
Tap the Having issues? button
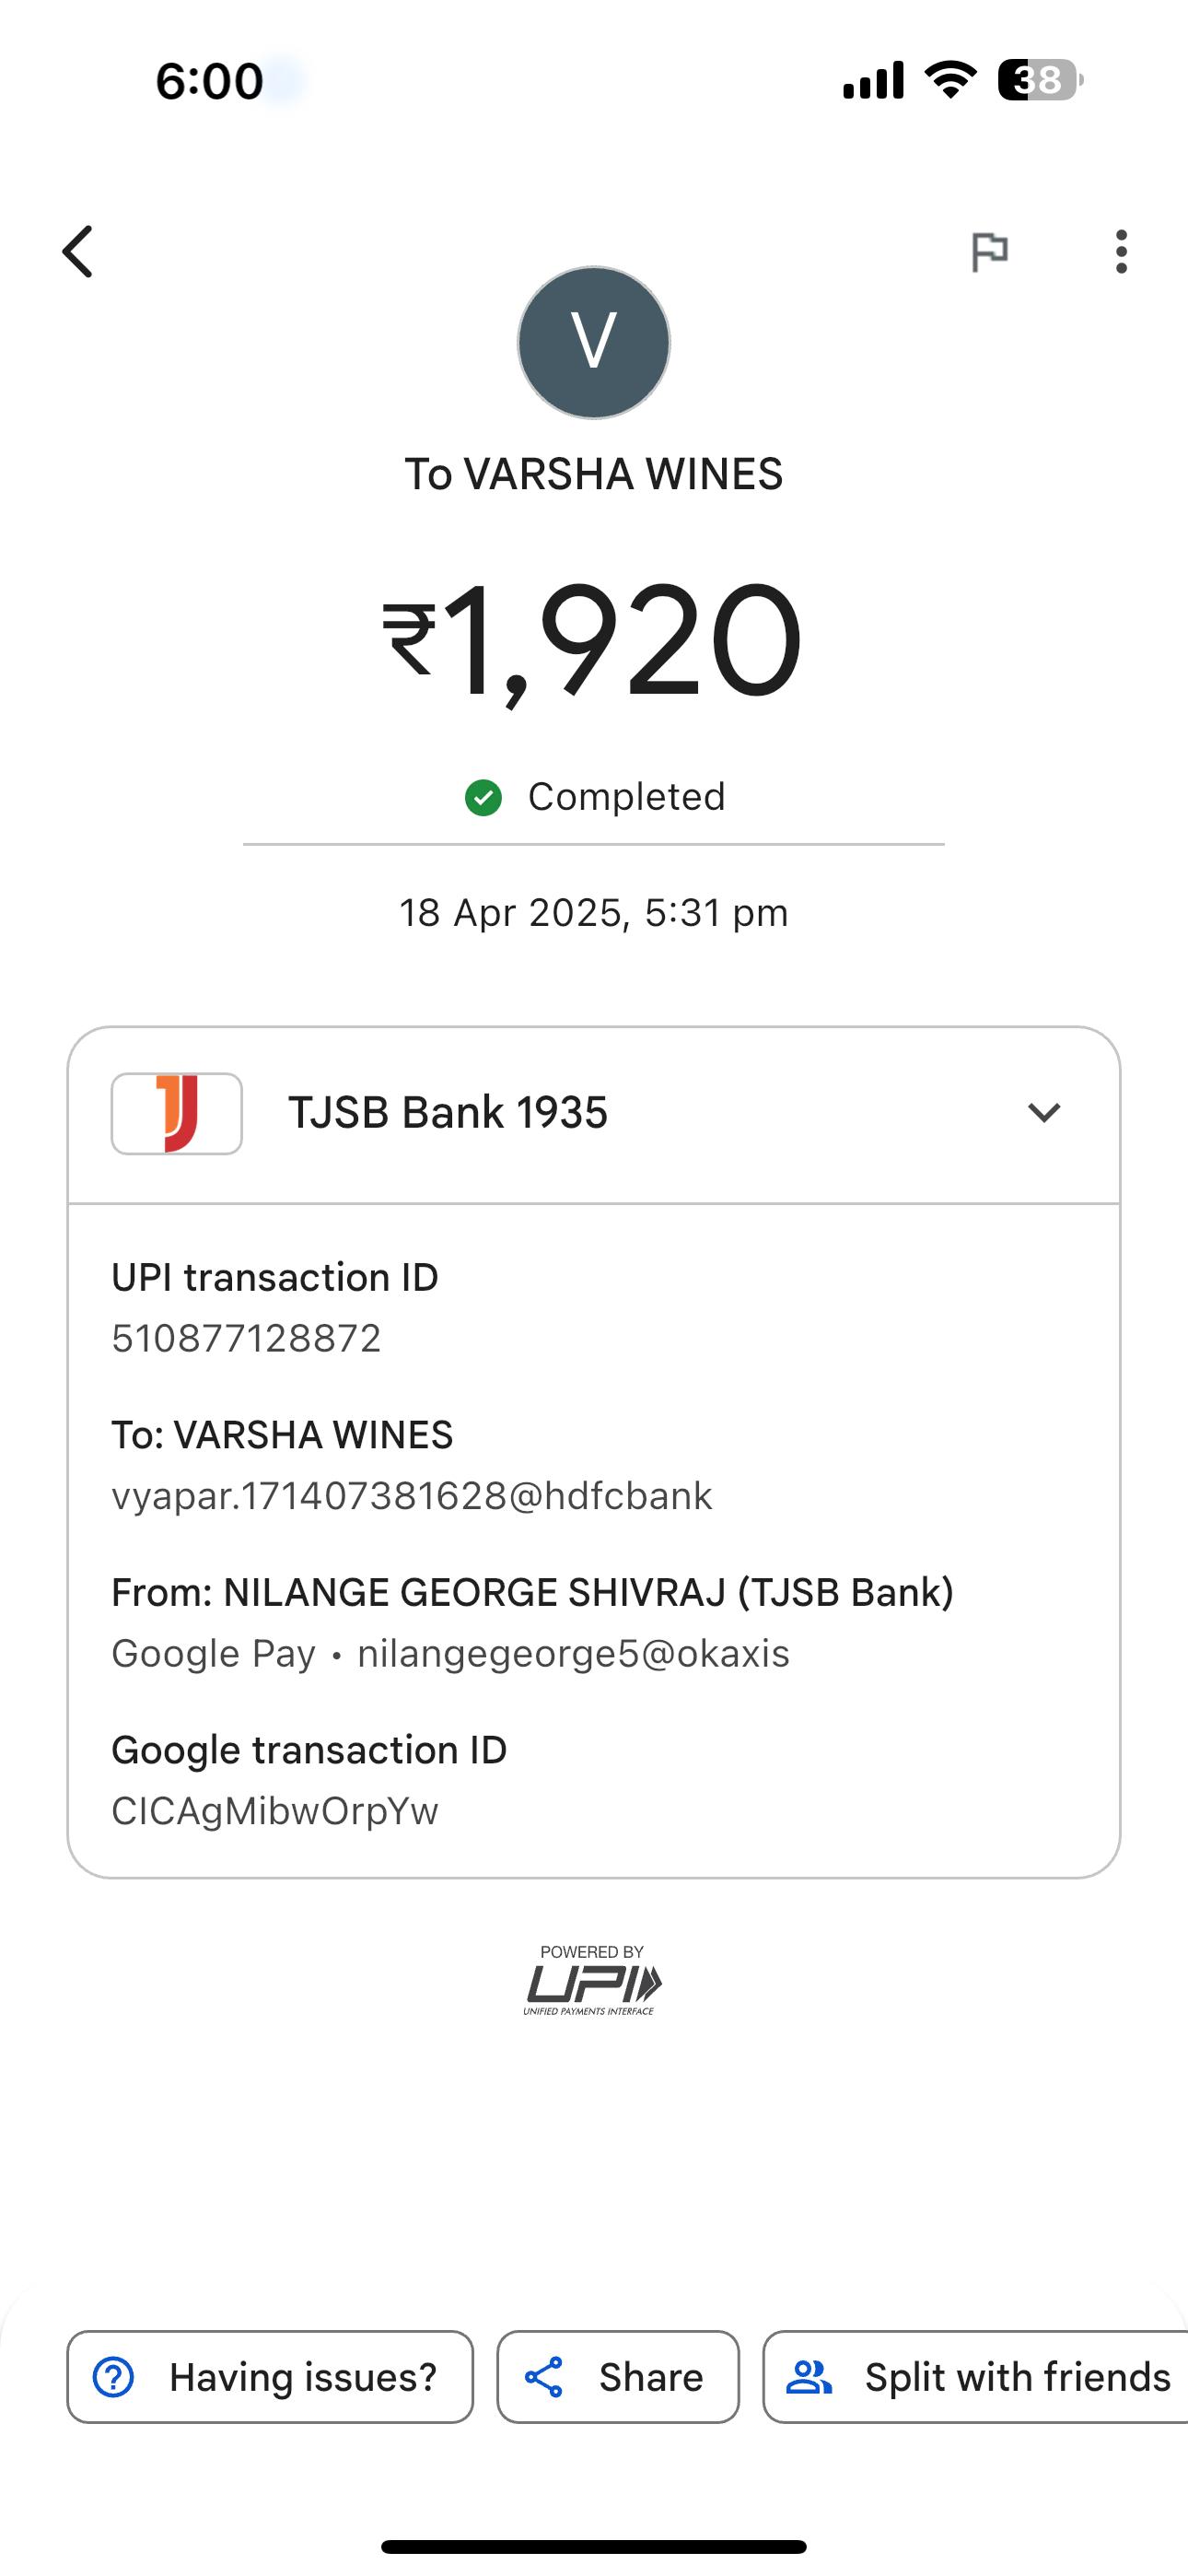click(270, 2377)
